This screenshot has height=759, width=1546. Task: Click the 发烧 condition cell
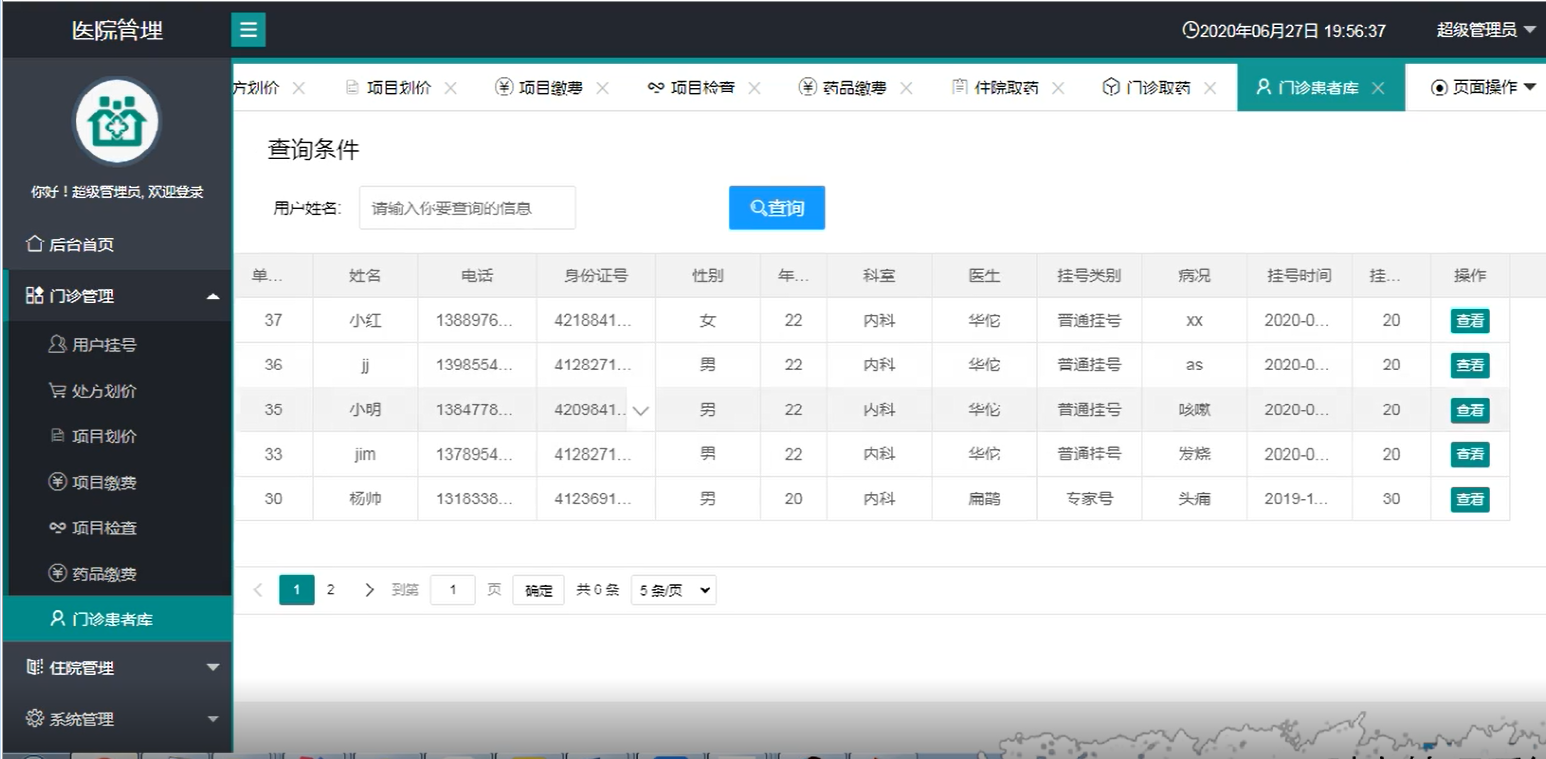point(1194,454)
